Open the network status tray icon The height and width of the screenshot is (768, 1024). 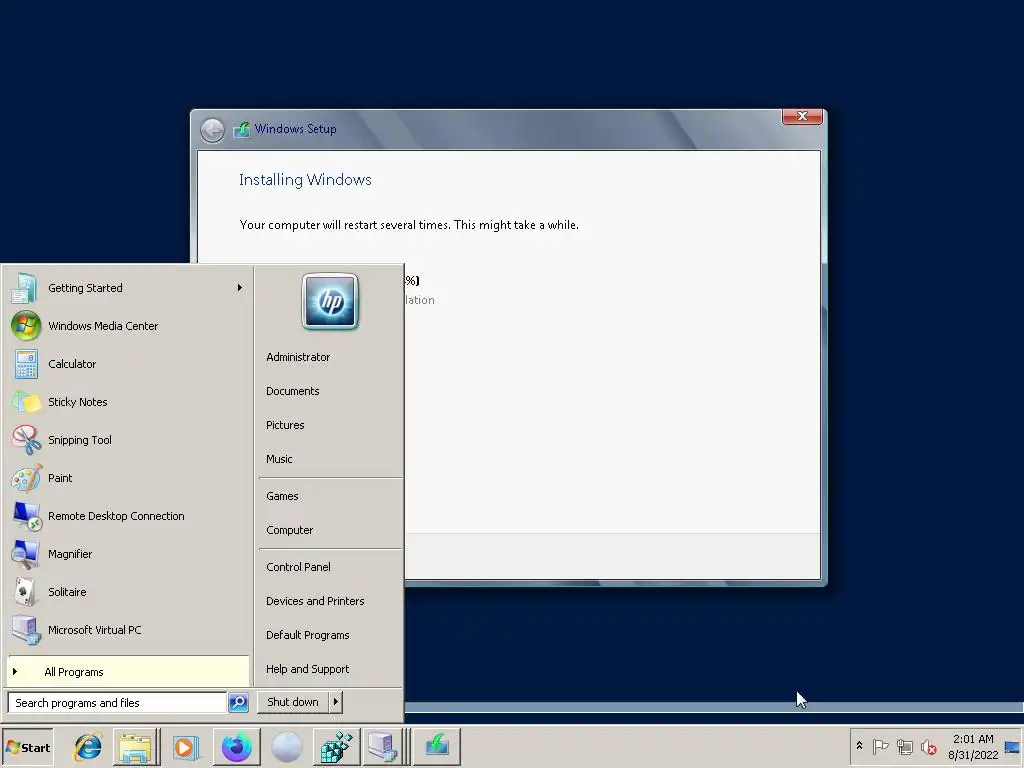(x=904, y=746)
